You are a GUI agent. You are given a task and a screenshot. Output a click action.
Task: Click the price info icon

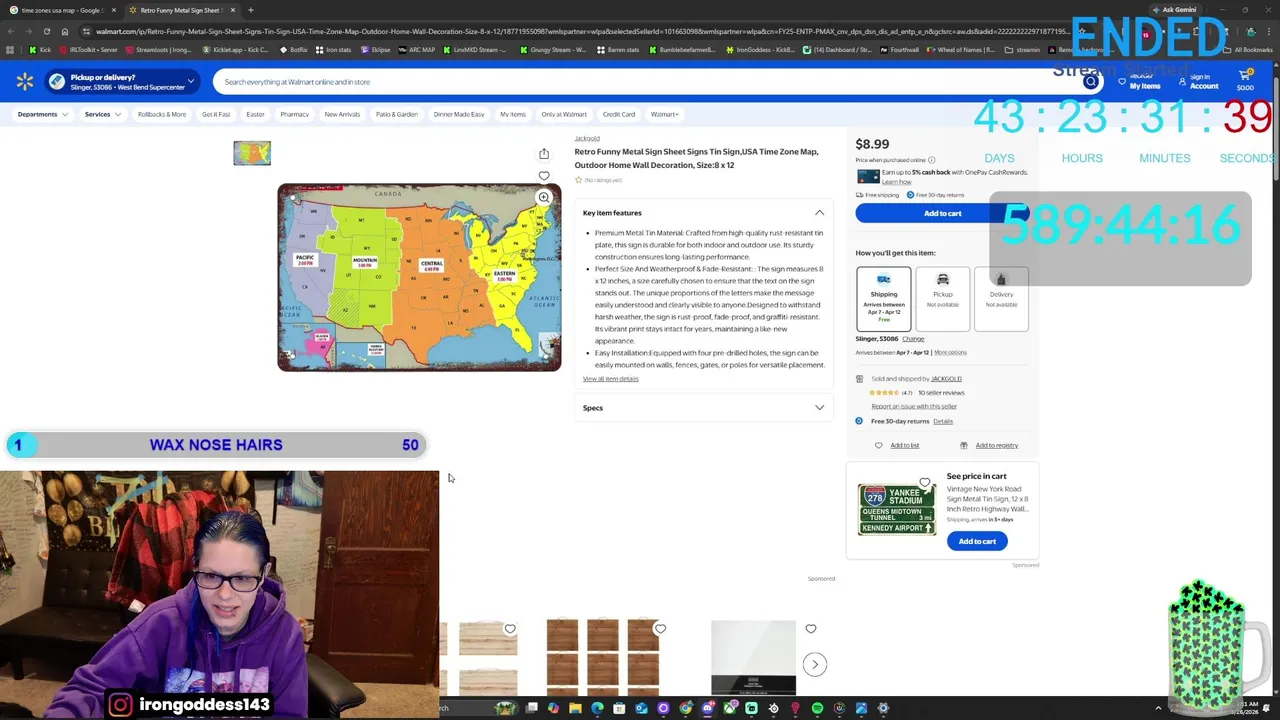tap(931, 160)
